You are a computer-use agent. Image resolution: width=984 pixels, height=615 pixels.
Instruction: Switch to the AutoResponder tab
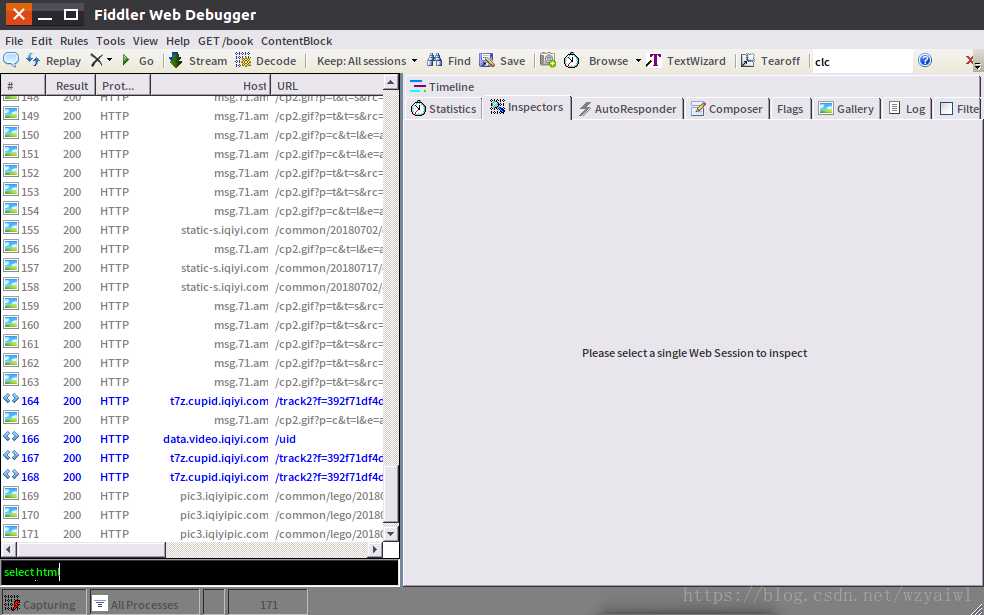coord(627,109)
